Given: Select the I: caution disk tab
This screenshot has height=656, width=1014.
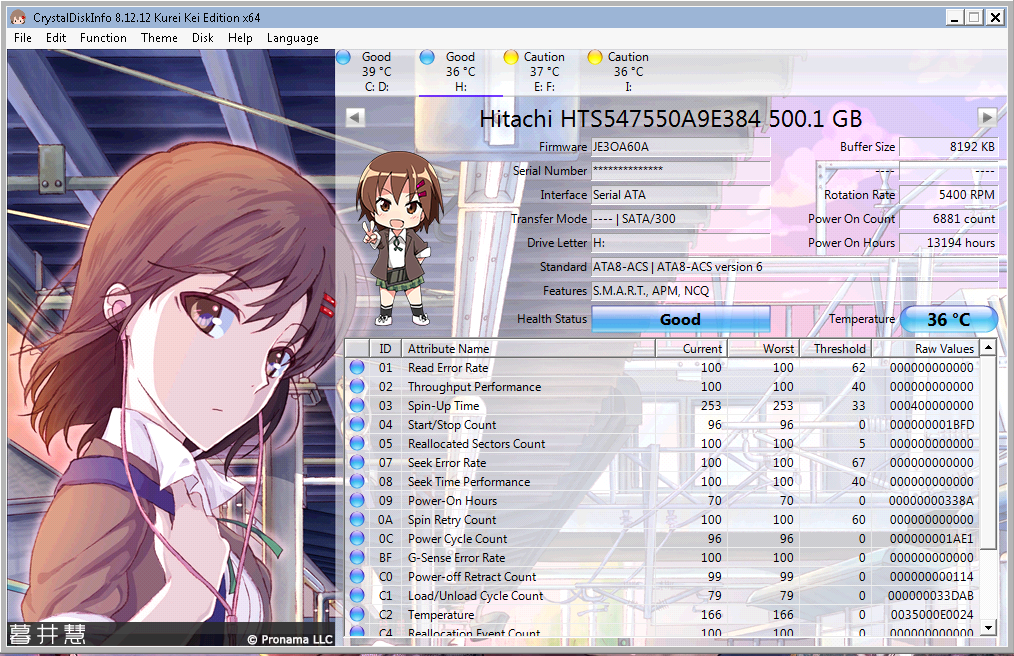Looking at the screenshot, I should (x=628, y=72).
